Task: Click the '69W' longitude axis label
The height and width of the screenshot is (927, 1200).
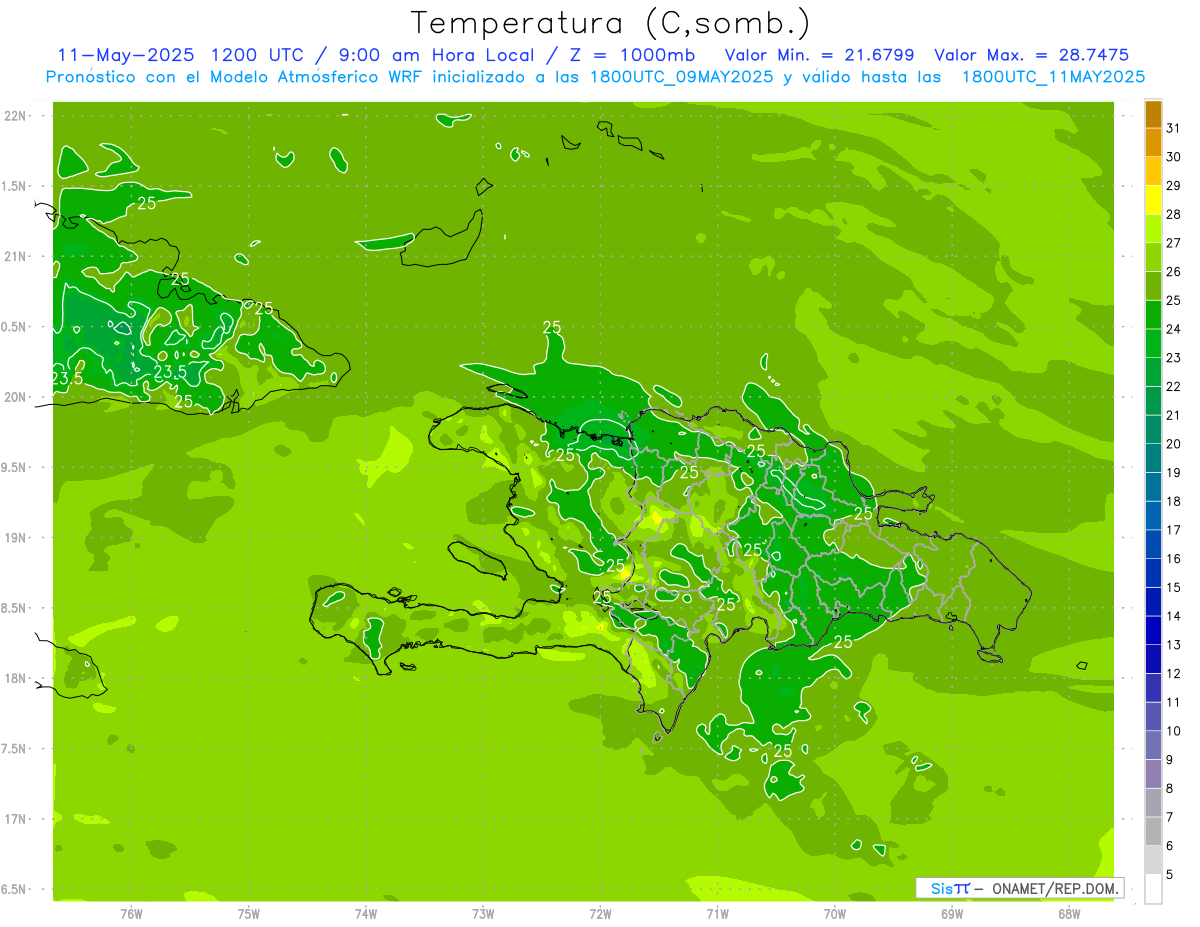Action: point(952,914)
